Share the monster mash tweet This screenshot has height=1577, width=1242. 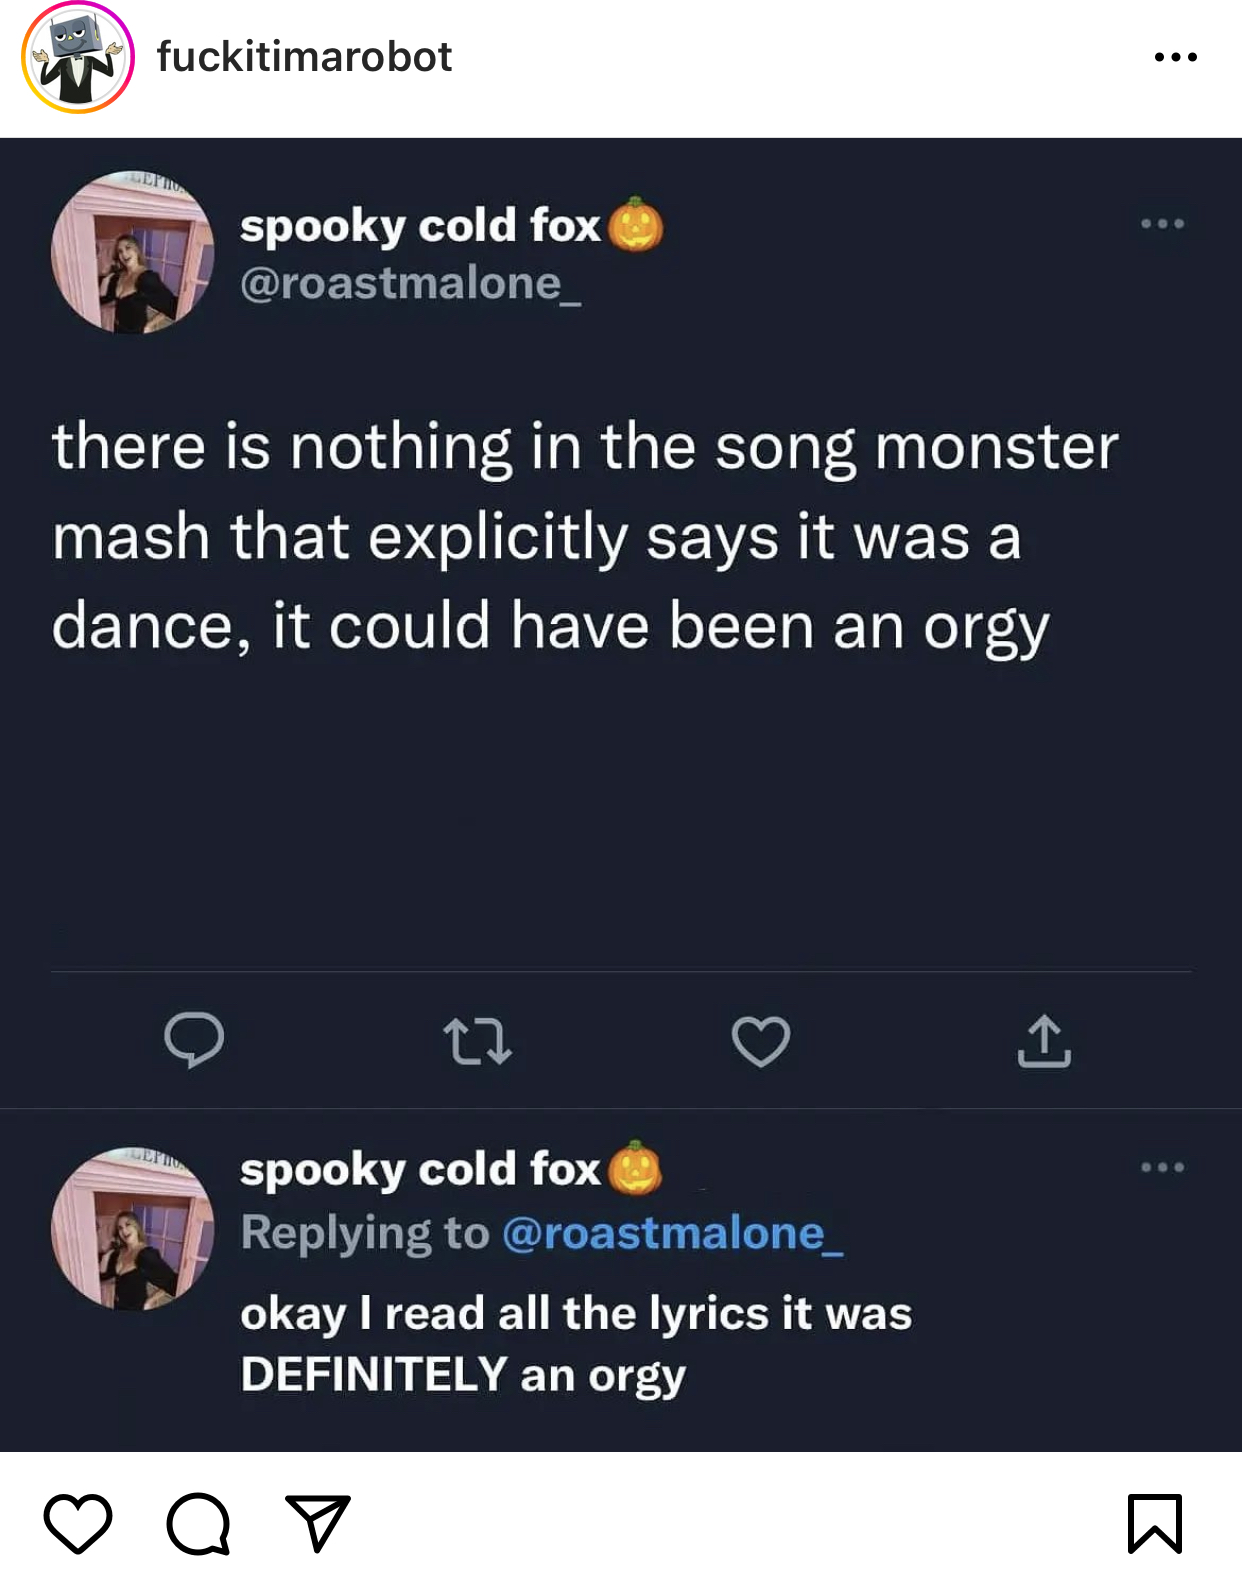tap(1044, 1041)
